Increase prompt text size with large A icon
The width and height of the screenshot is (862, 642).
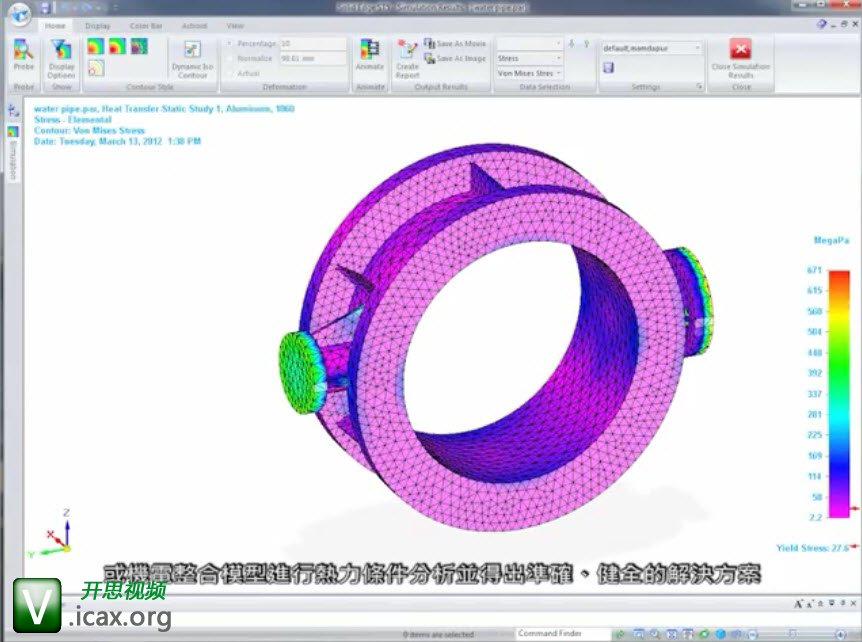coord(798,604)
